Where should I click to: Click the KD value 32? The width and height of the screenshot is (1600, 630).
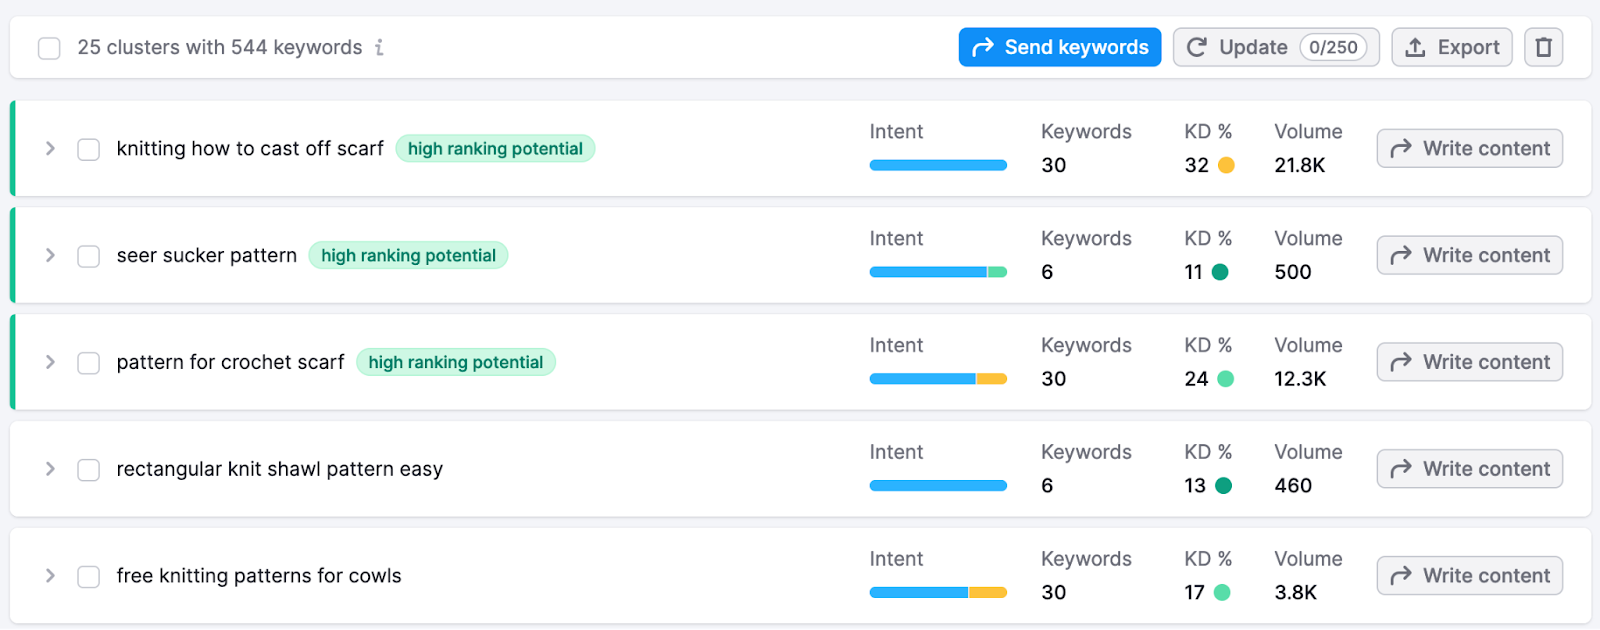(1197, 165)
